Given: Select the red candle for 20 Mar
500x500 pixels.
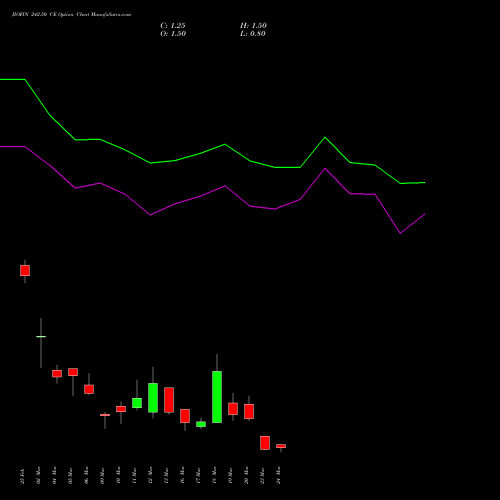Looking at the screenshot, I should pos(249,411).
